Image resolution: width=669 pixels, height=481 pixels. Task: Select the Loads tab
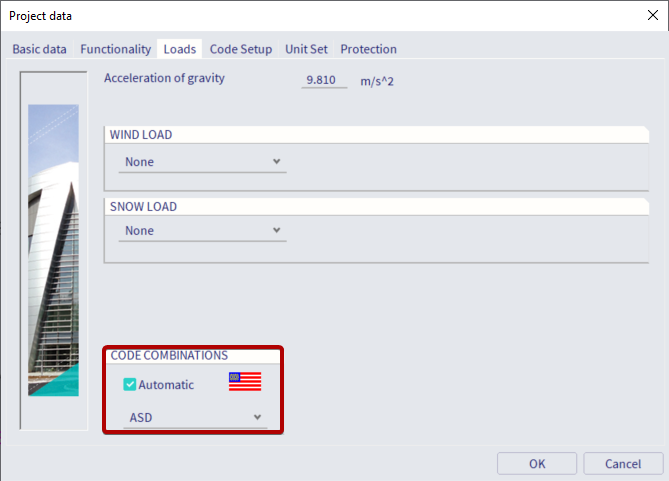tap(180, 49)
